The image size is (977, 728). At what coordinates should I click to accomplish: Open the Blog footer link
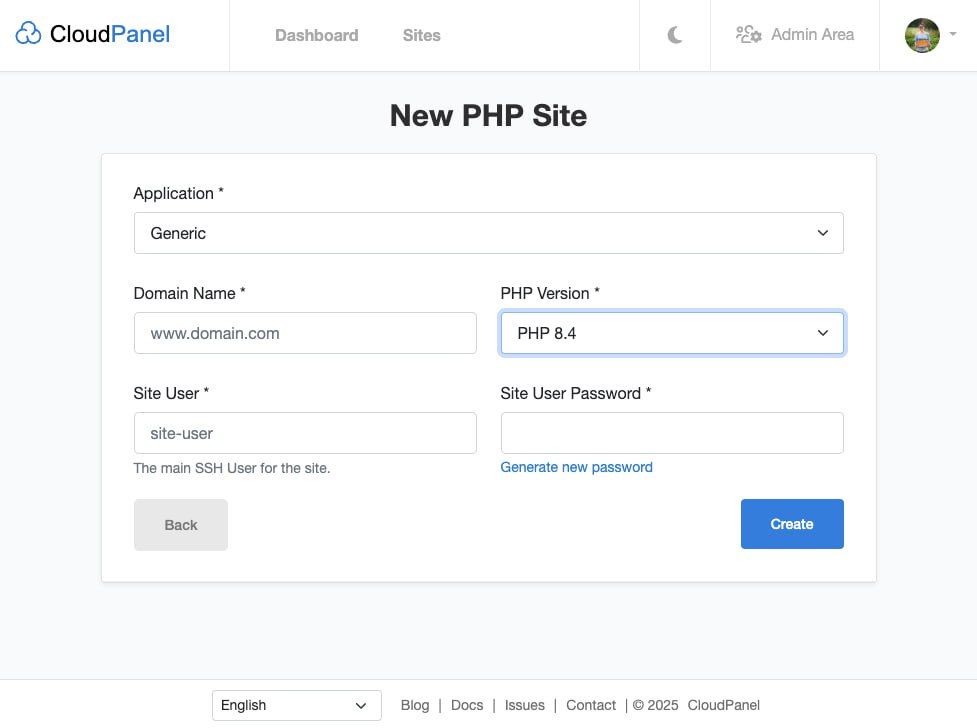pos(414,705)
